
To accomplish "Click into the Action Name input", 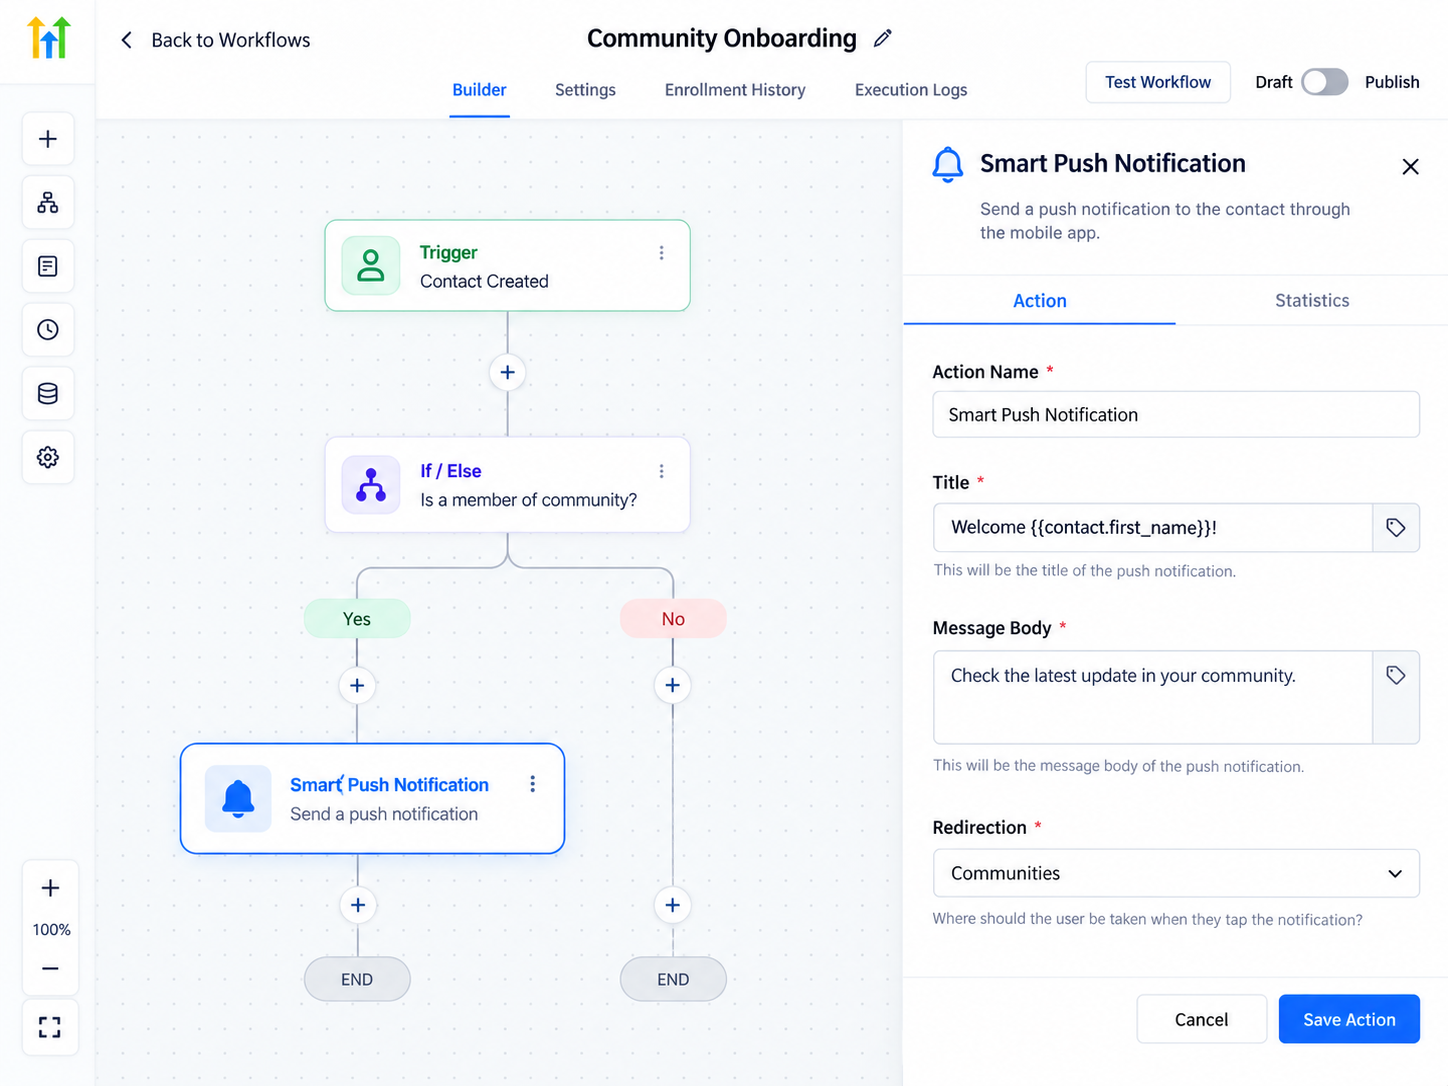I will click(x=1176, y=414).
